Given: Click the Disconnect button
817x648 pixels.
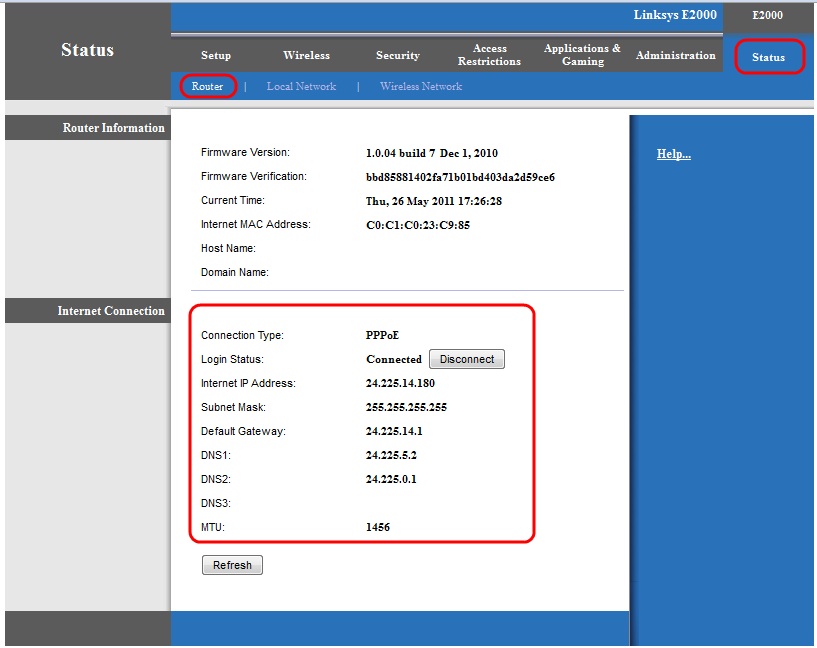Looking at the screenshot, I should [466, 358].
